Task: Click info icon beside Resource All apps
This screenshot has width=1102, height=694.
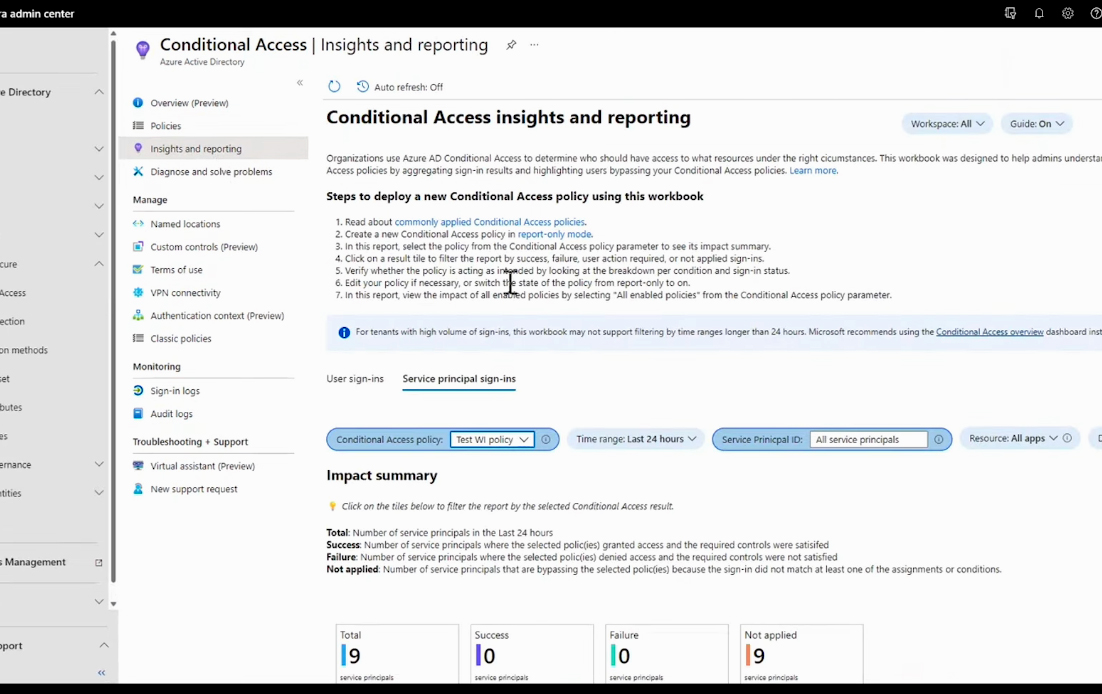Action: coord(1067,438)
